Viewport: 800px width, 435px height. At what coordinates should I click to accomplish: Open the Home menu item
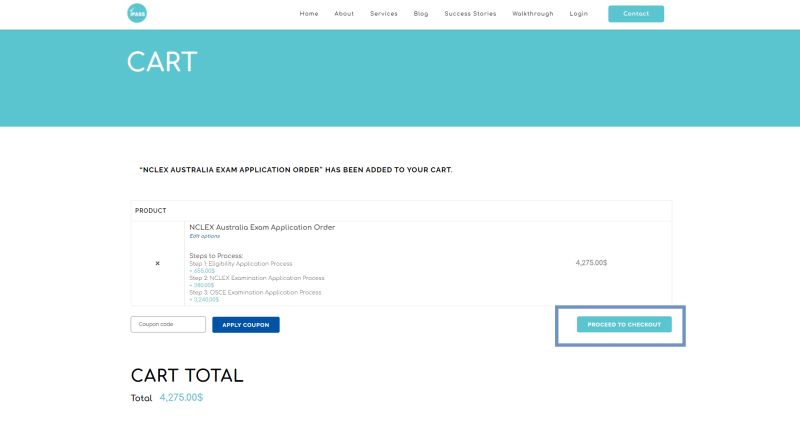(x=309, y=14)
